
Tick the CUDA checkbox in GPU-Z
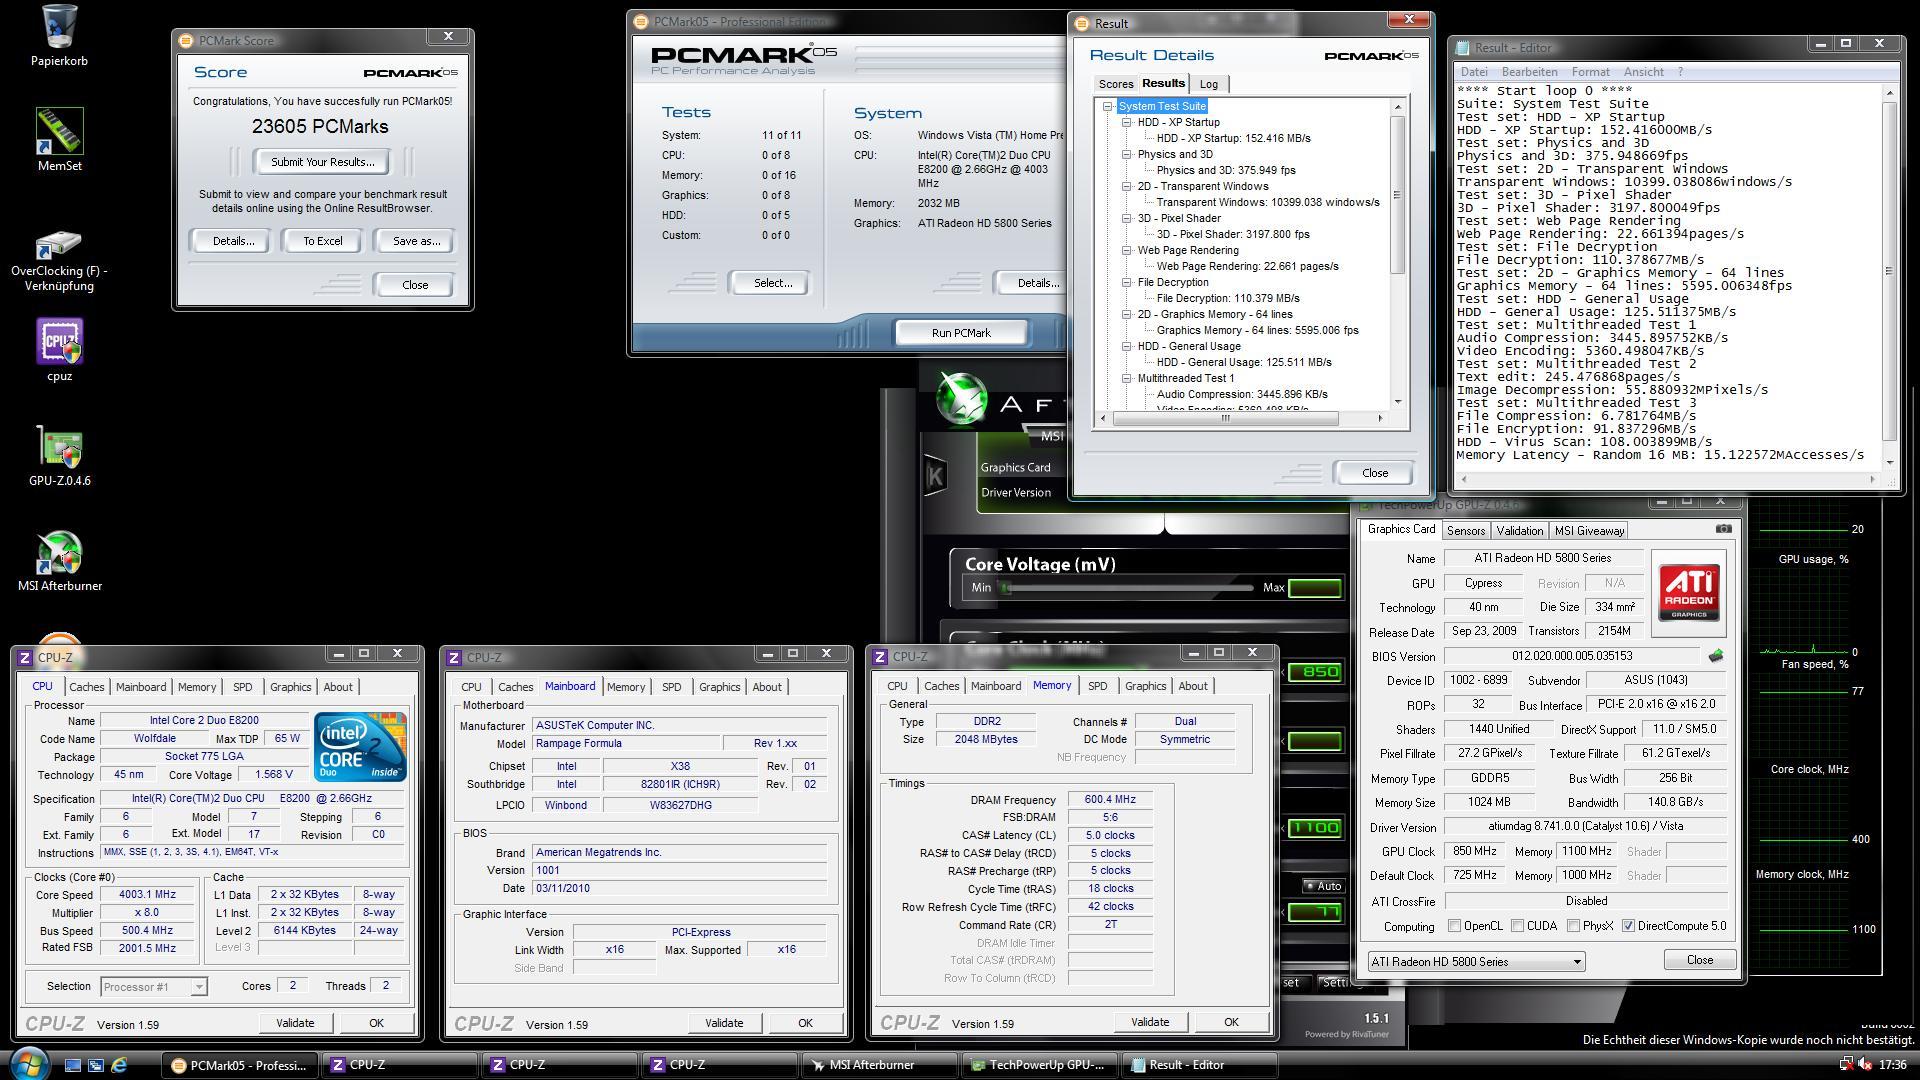[1517, 926]
